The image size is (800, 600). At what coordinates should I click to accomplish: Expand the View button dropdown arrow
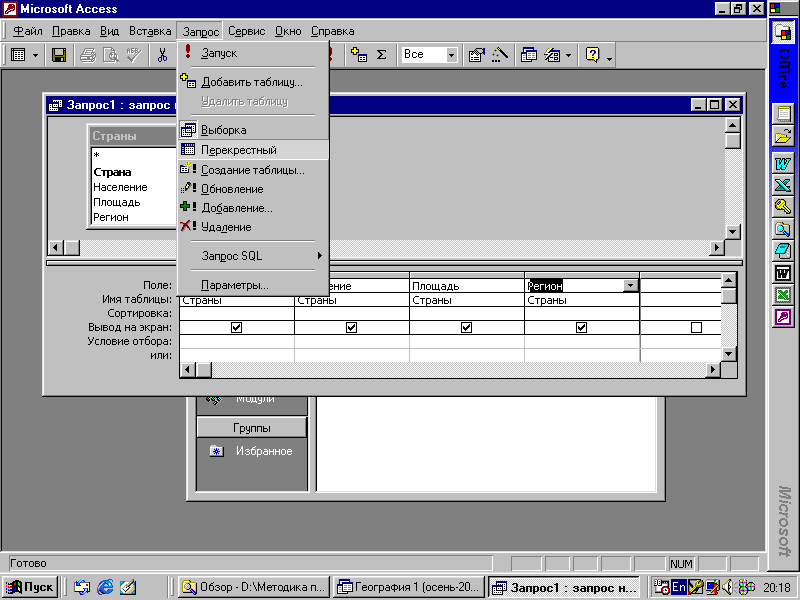(x=35, y=55)
